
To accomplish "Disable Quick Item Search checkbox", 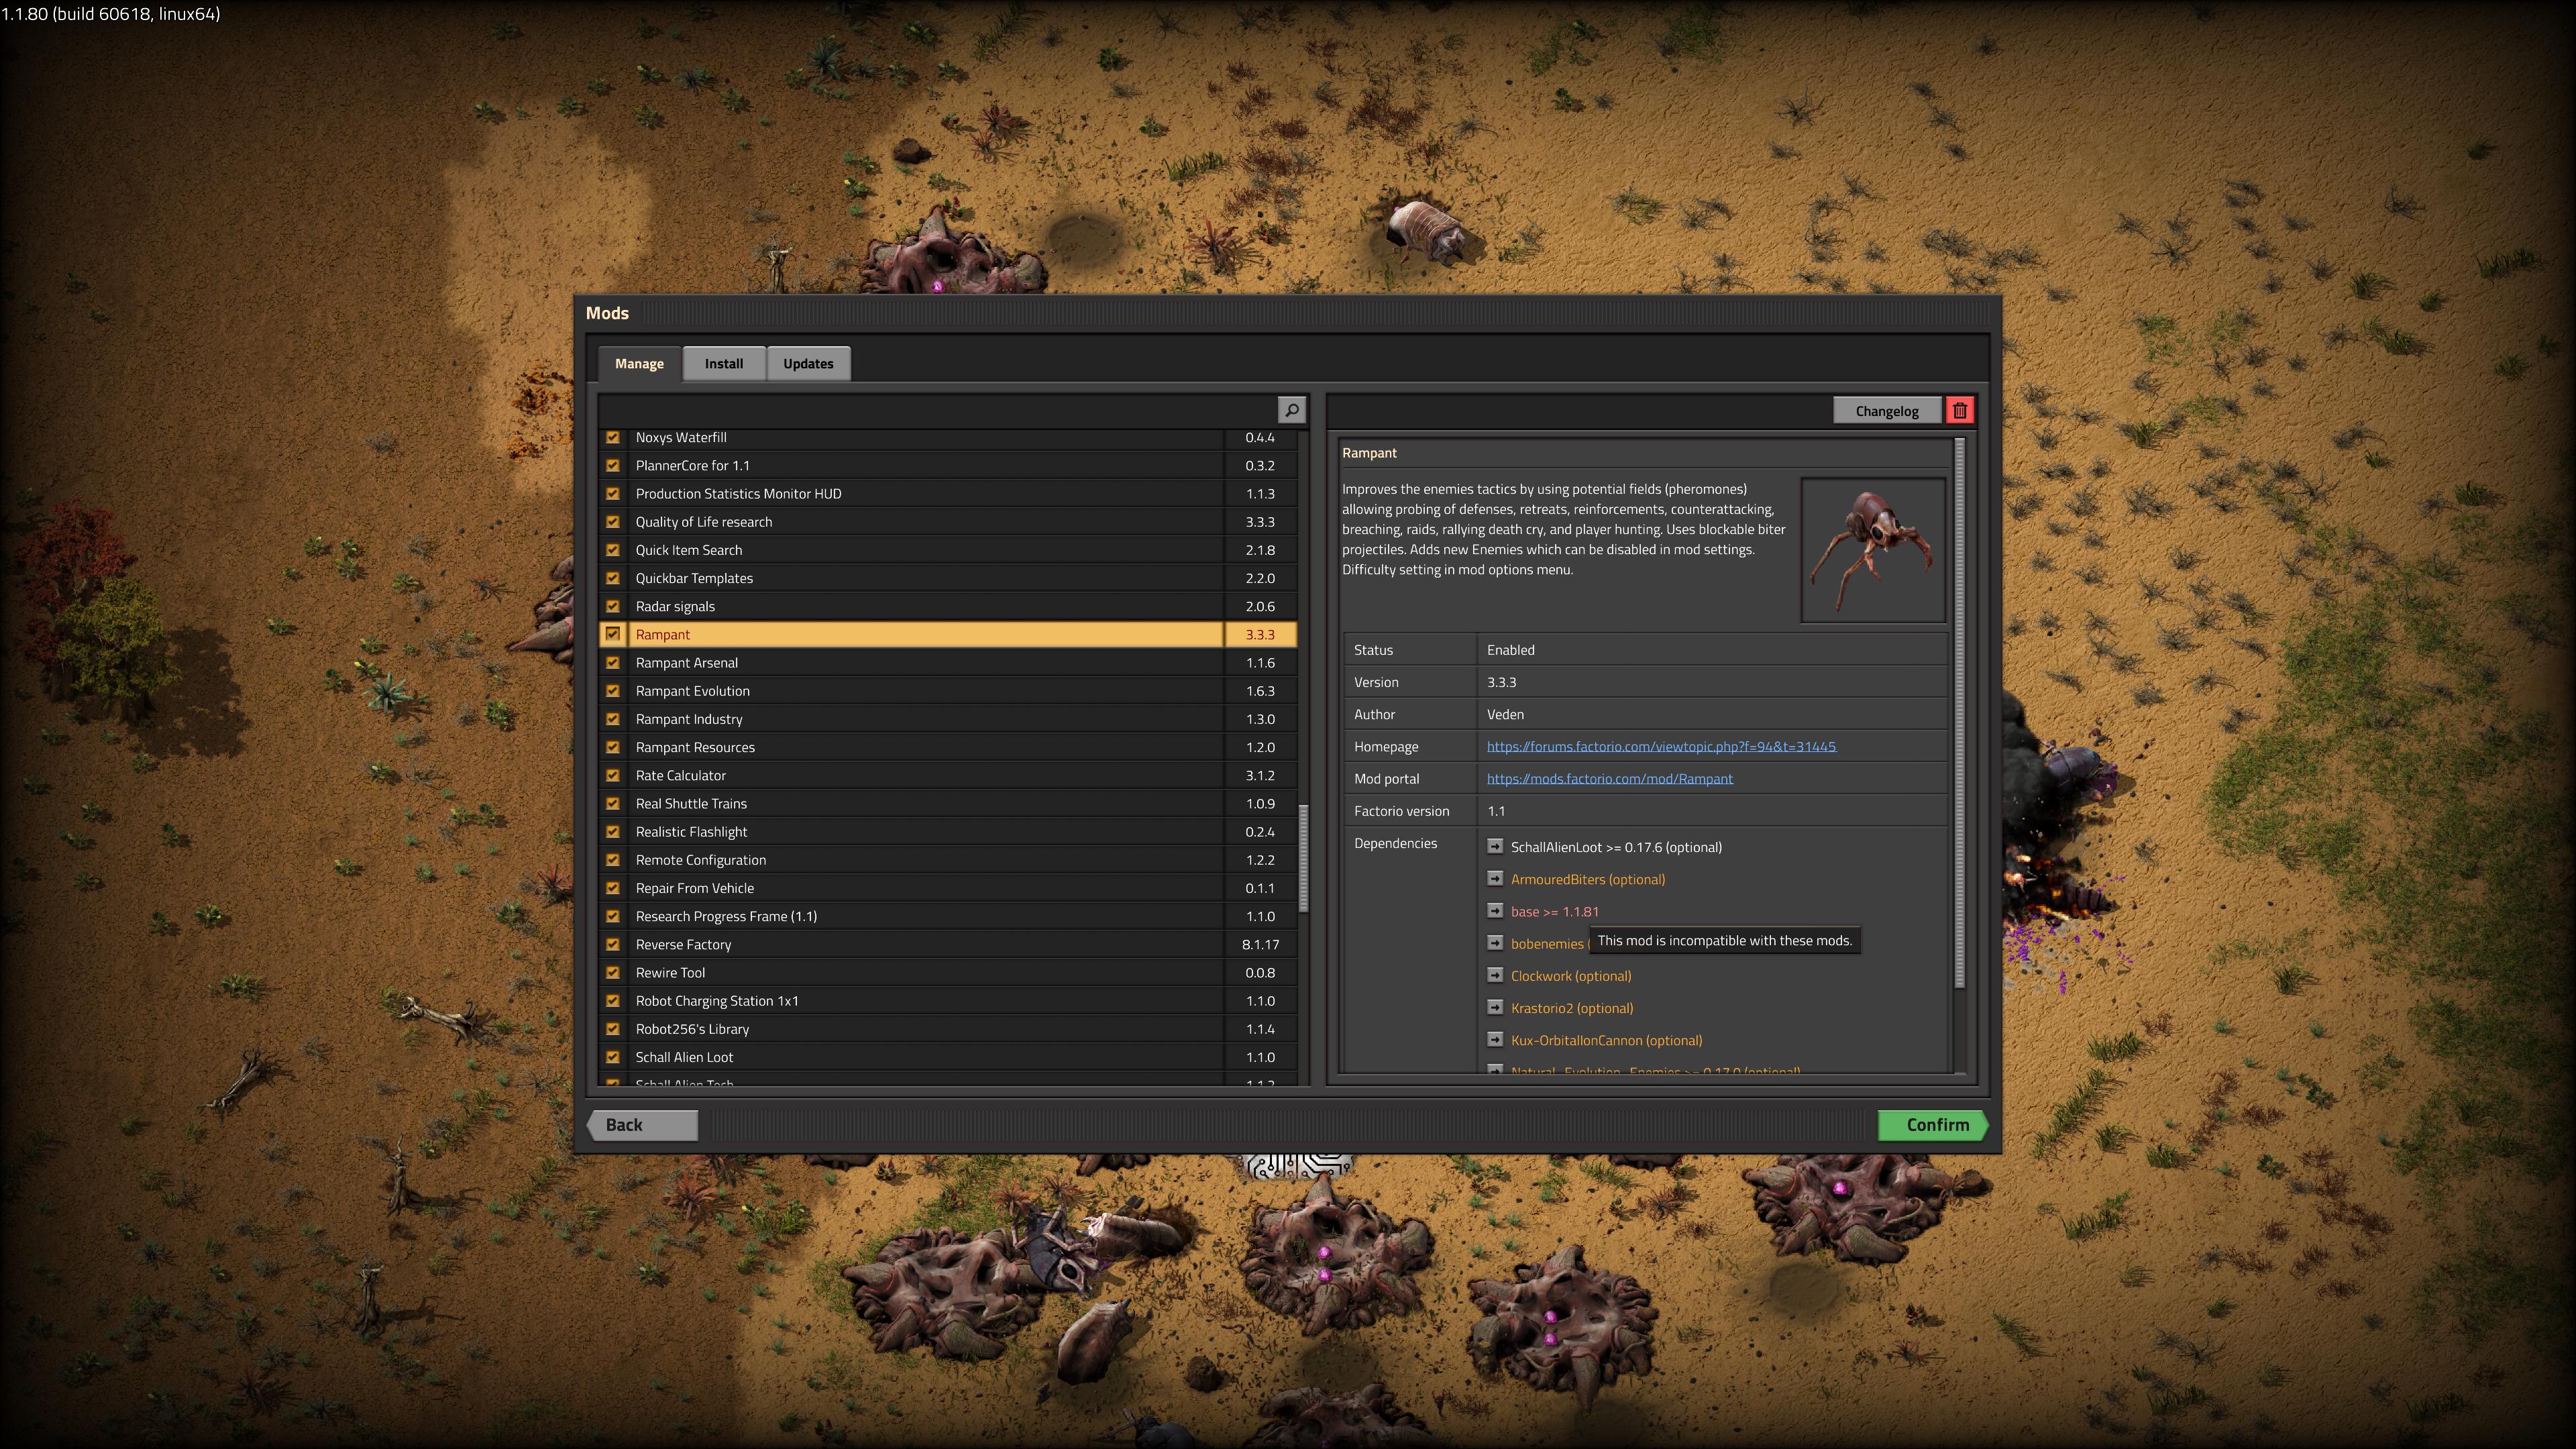I will [x=613, y=549].
